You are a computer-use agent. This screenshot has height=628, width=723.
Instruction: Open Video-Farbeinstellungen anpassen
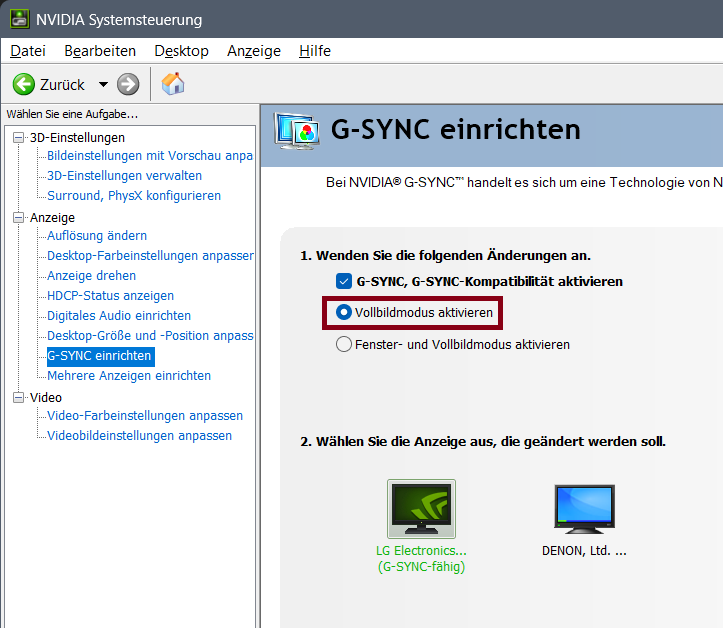click(145, 415)
